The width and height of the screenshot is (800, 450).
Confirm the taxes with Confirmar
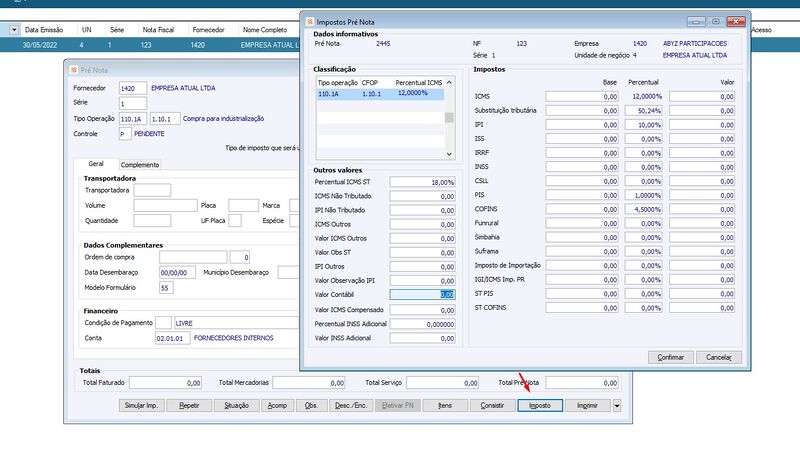(670, 357)
